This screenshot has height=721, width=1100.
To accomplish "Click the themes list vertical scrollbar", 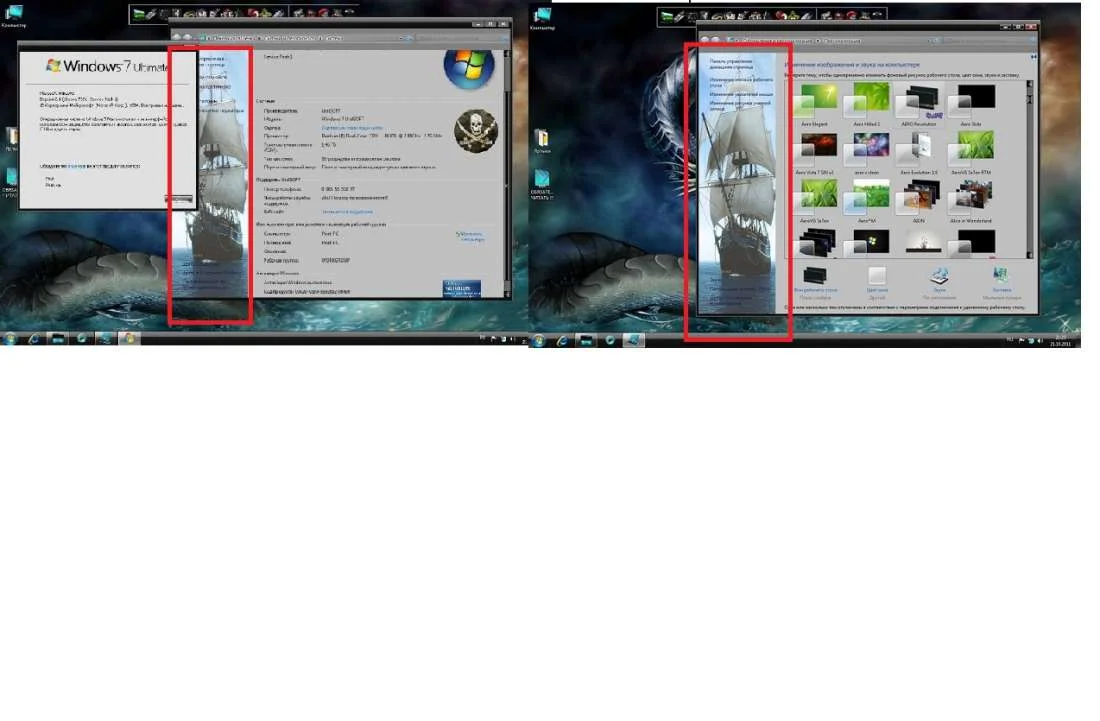I will (x=1029, y=169).
